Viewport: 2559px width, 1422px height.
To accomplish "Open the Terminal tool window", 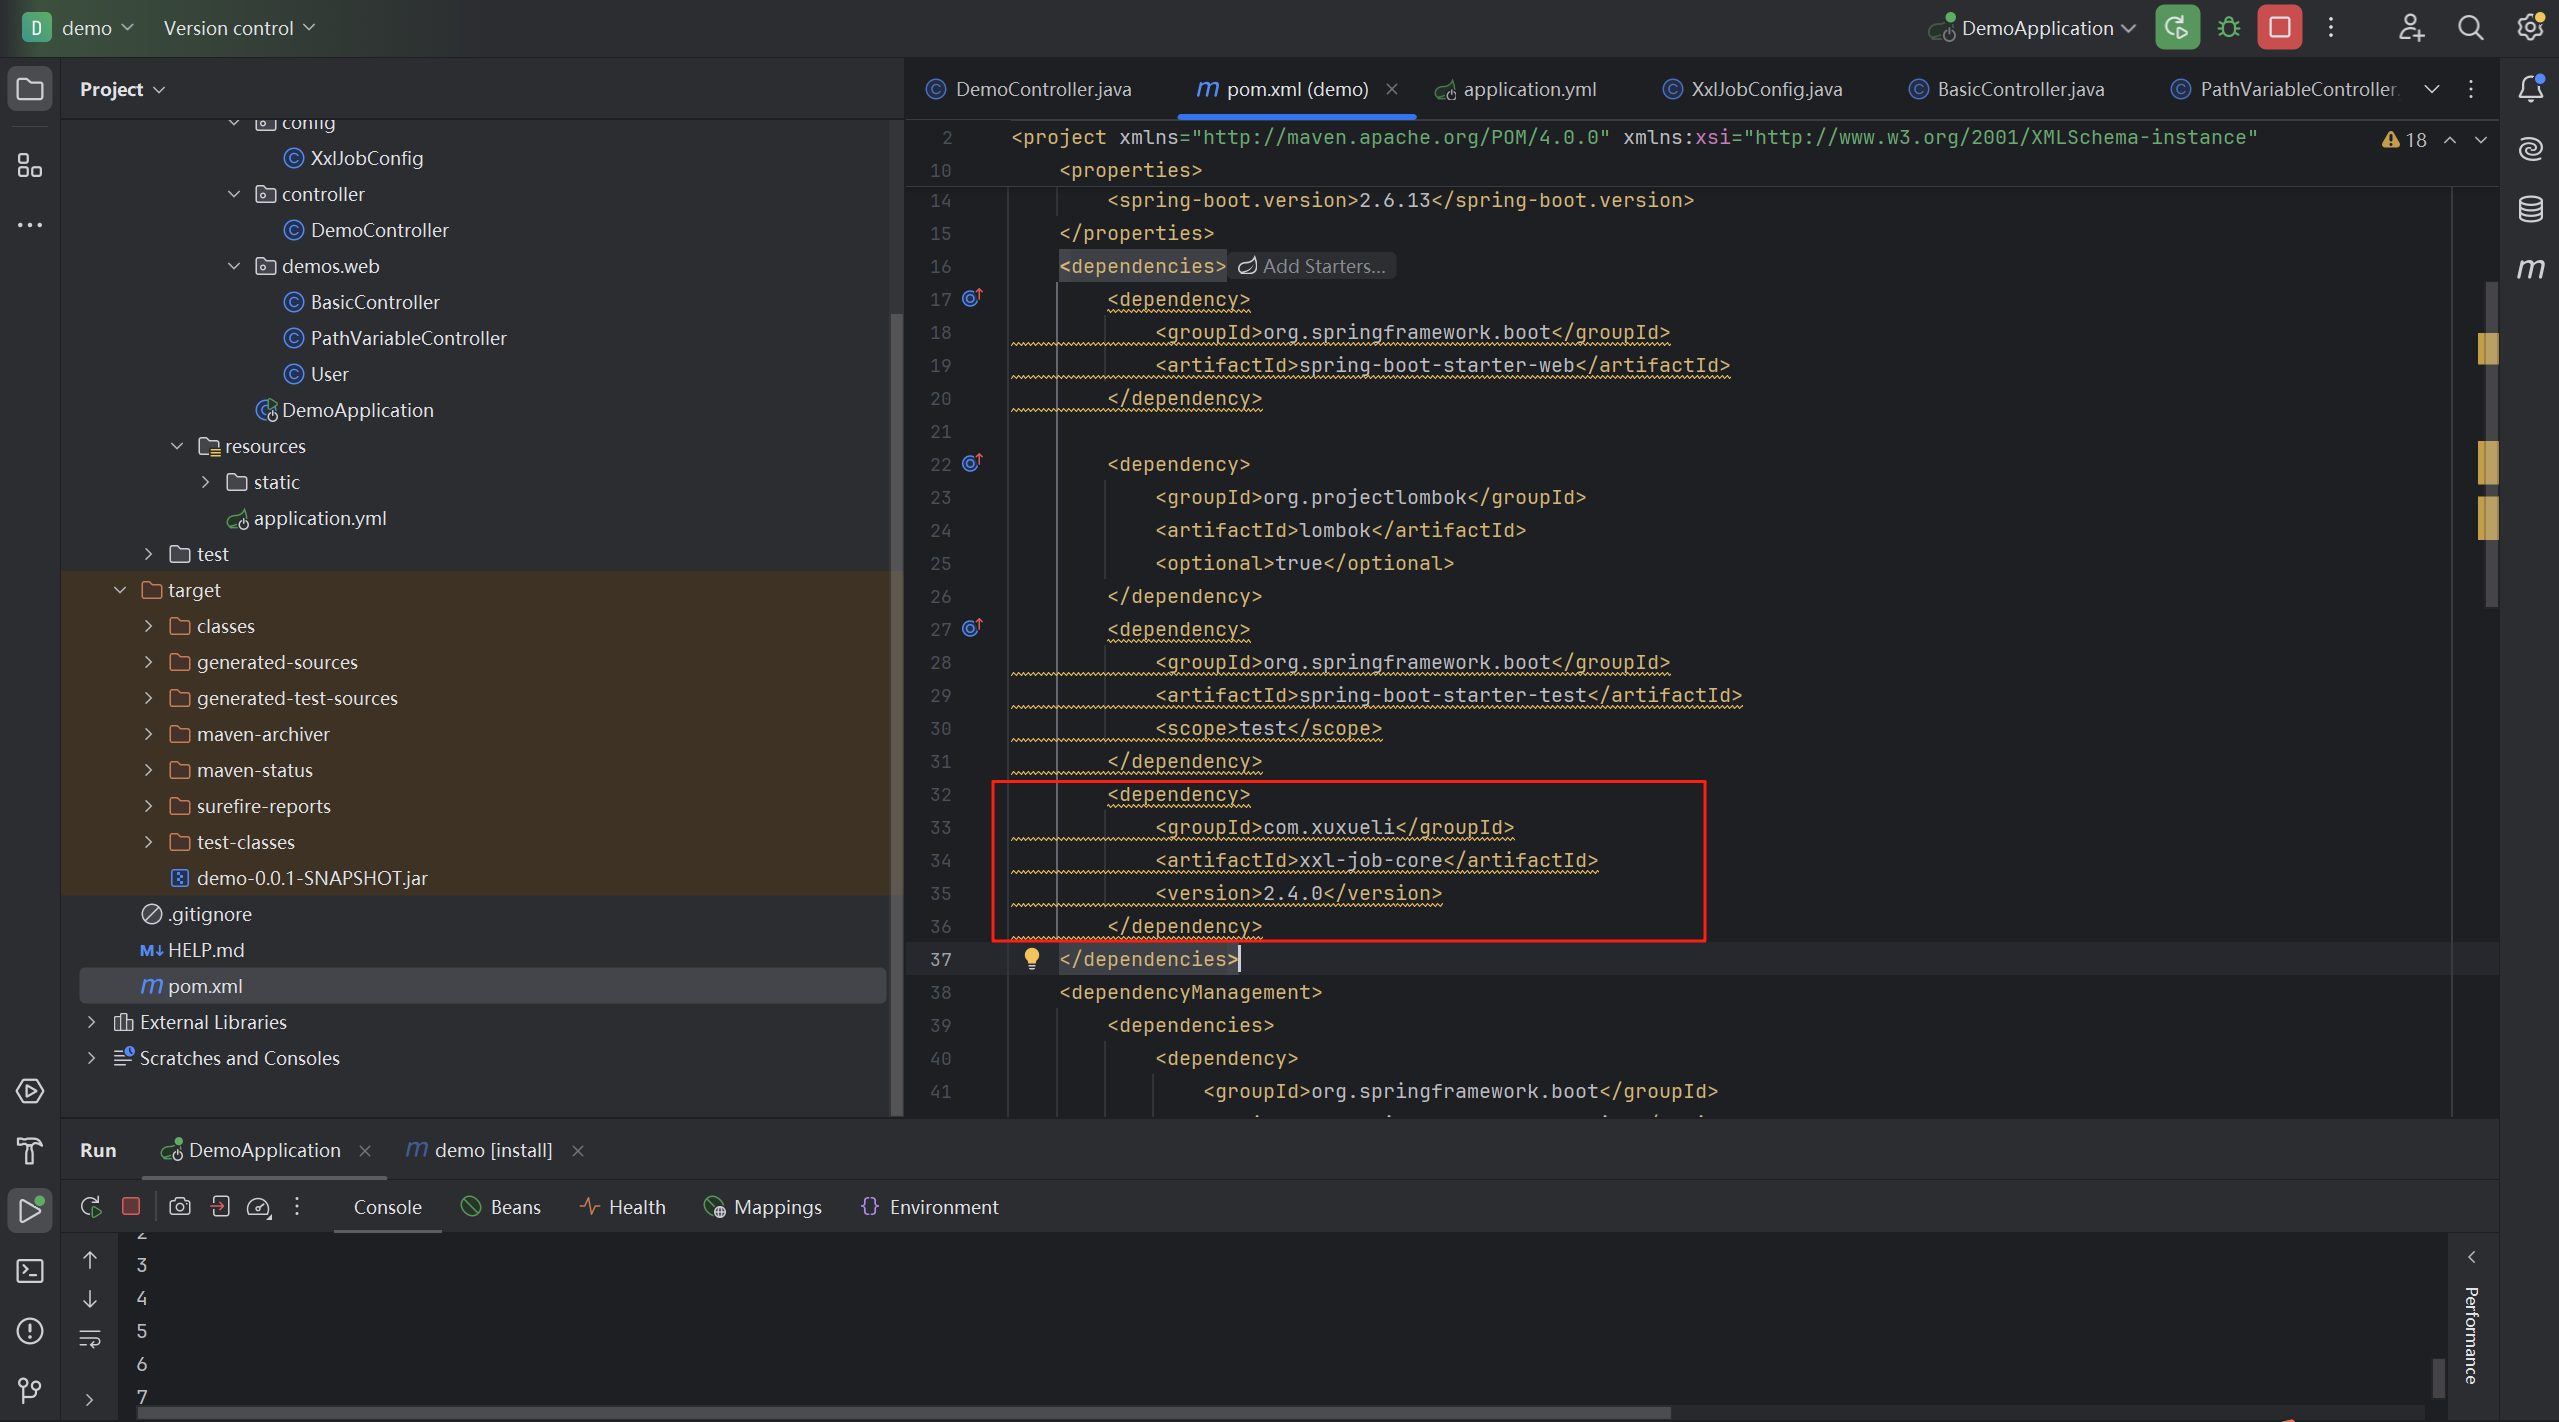I will click(30, 1271).
